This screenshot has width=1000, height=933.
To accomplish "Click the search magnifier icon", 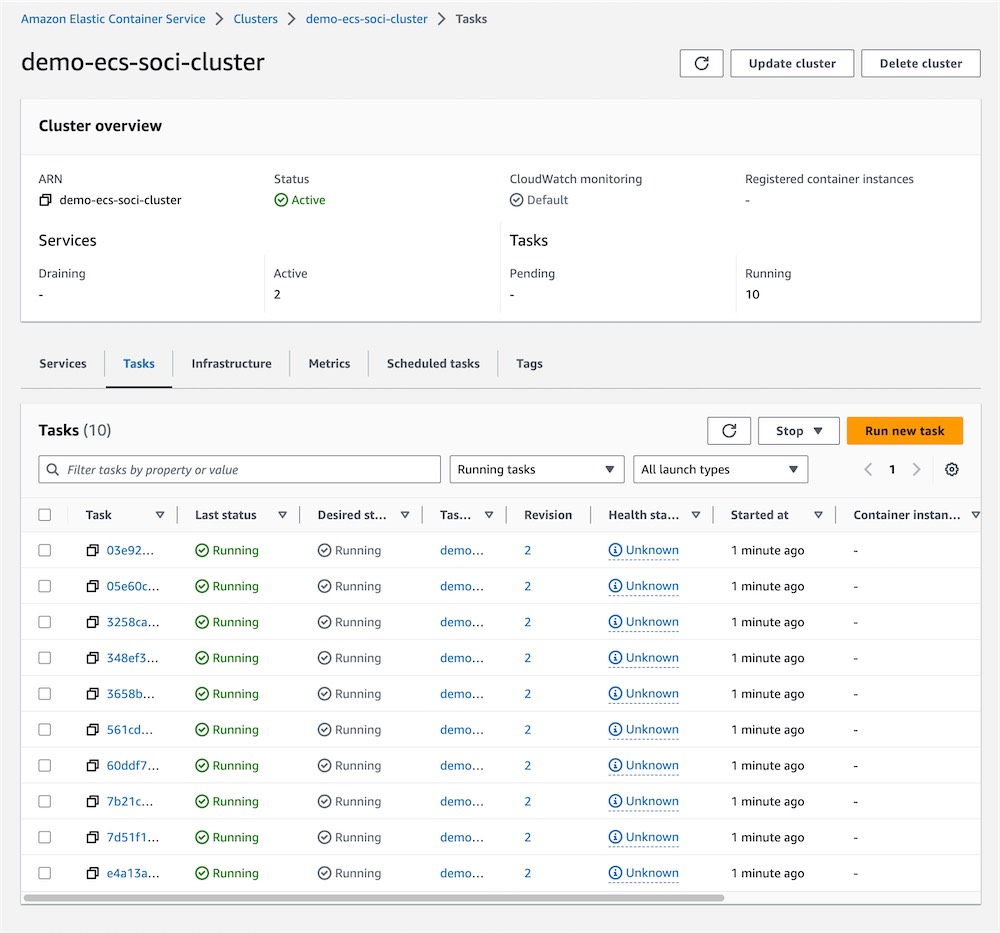I will point(53,469).
